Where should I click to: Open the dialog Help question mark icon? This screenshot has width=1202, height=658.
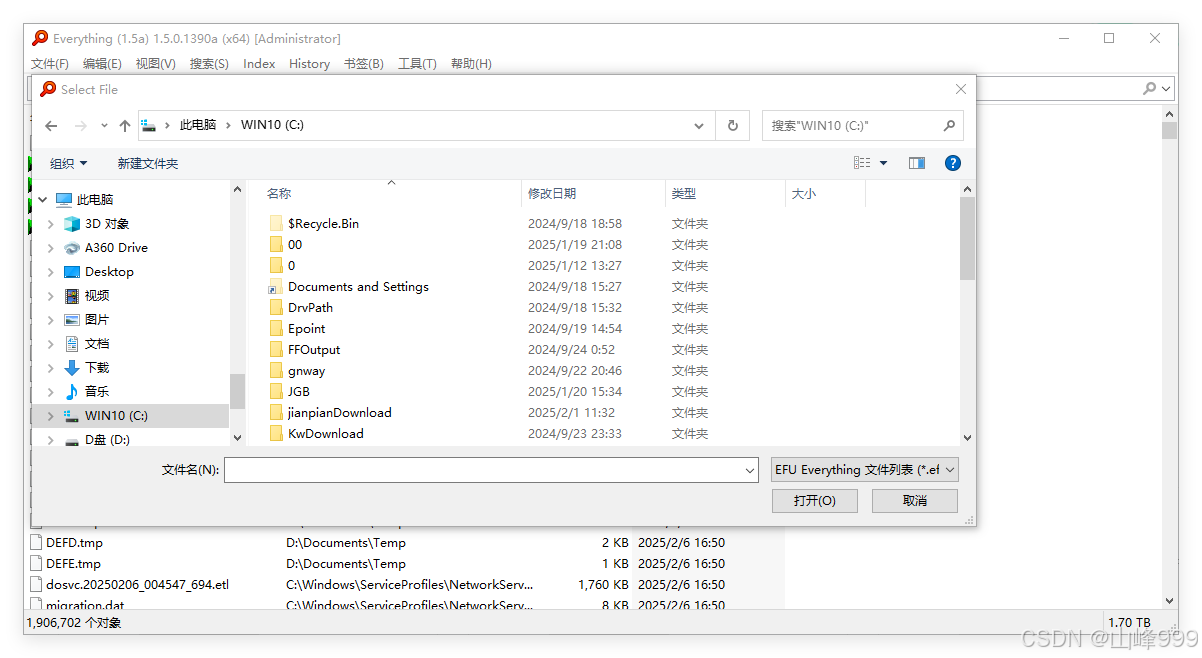[953, 163]
